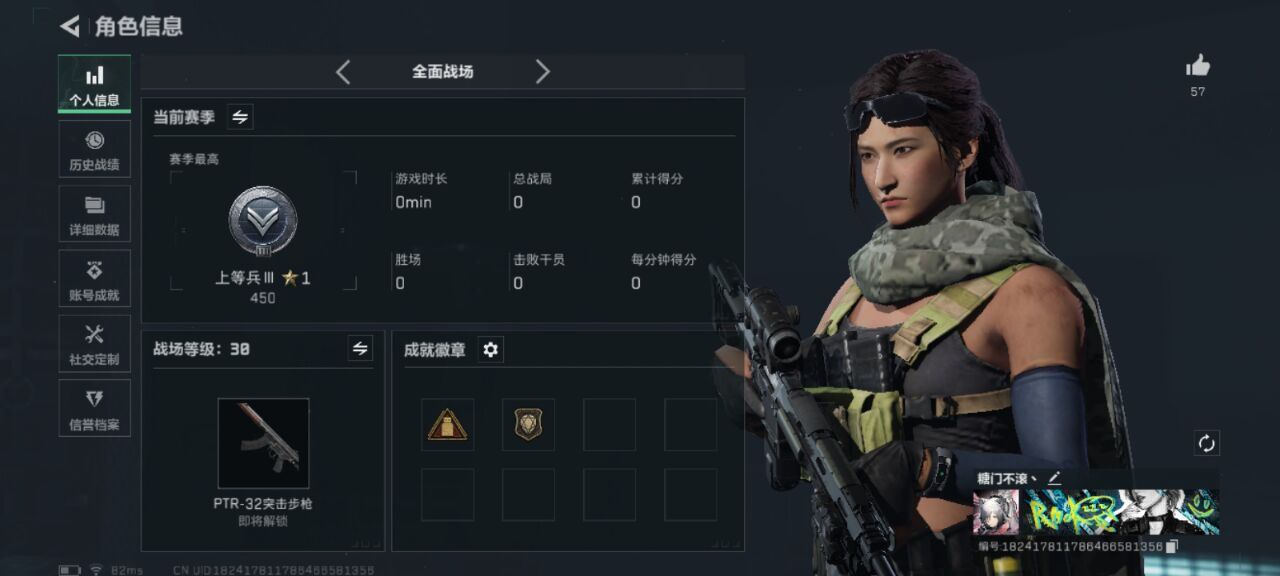Screen dimensions: 1280x576
Task: Copy the player ID number via the copy icon
Action: pyautogui.click(x=1172, y=547)
